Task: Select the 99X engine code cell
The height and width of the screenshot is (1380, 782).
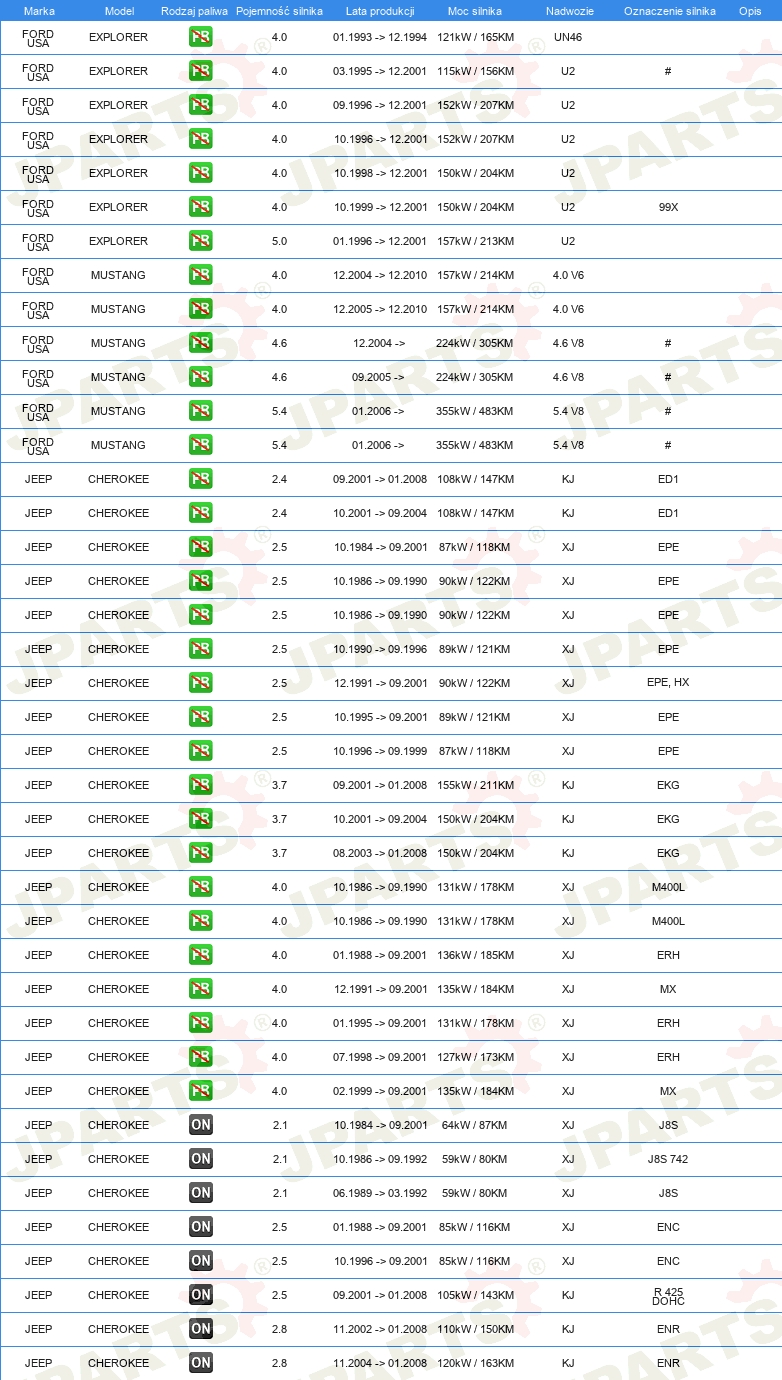Action: click(668, 207)
